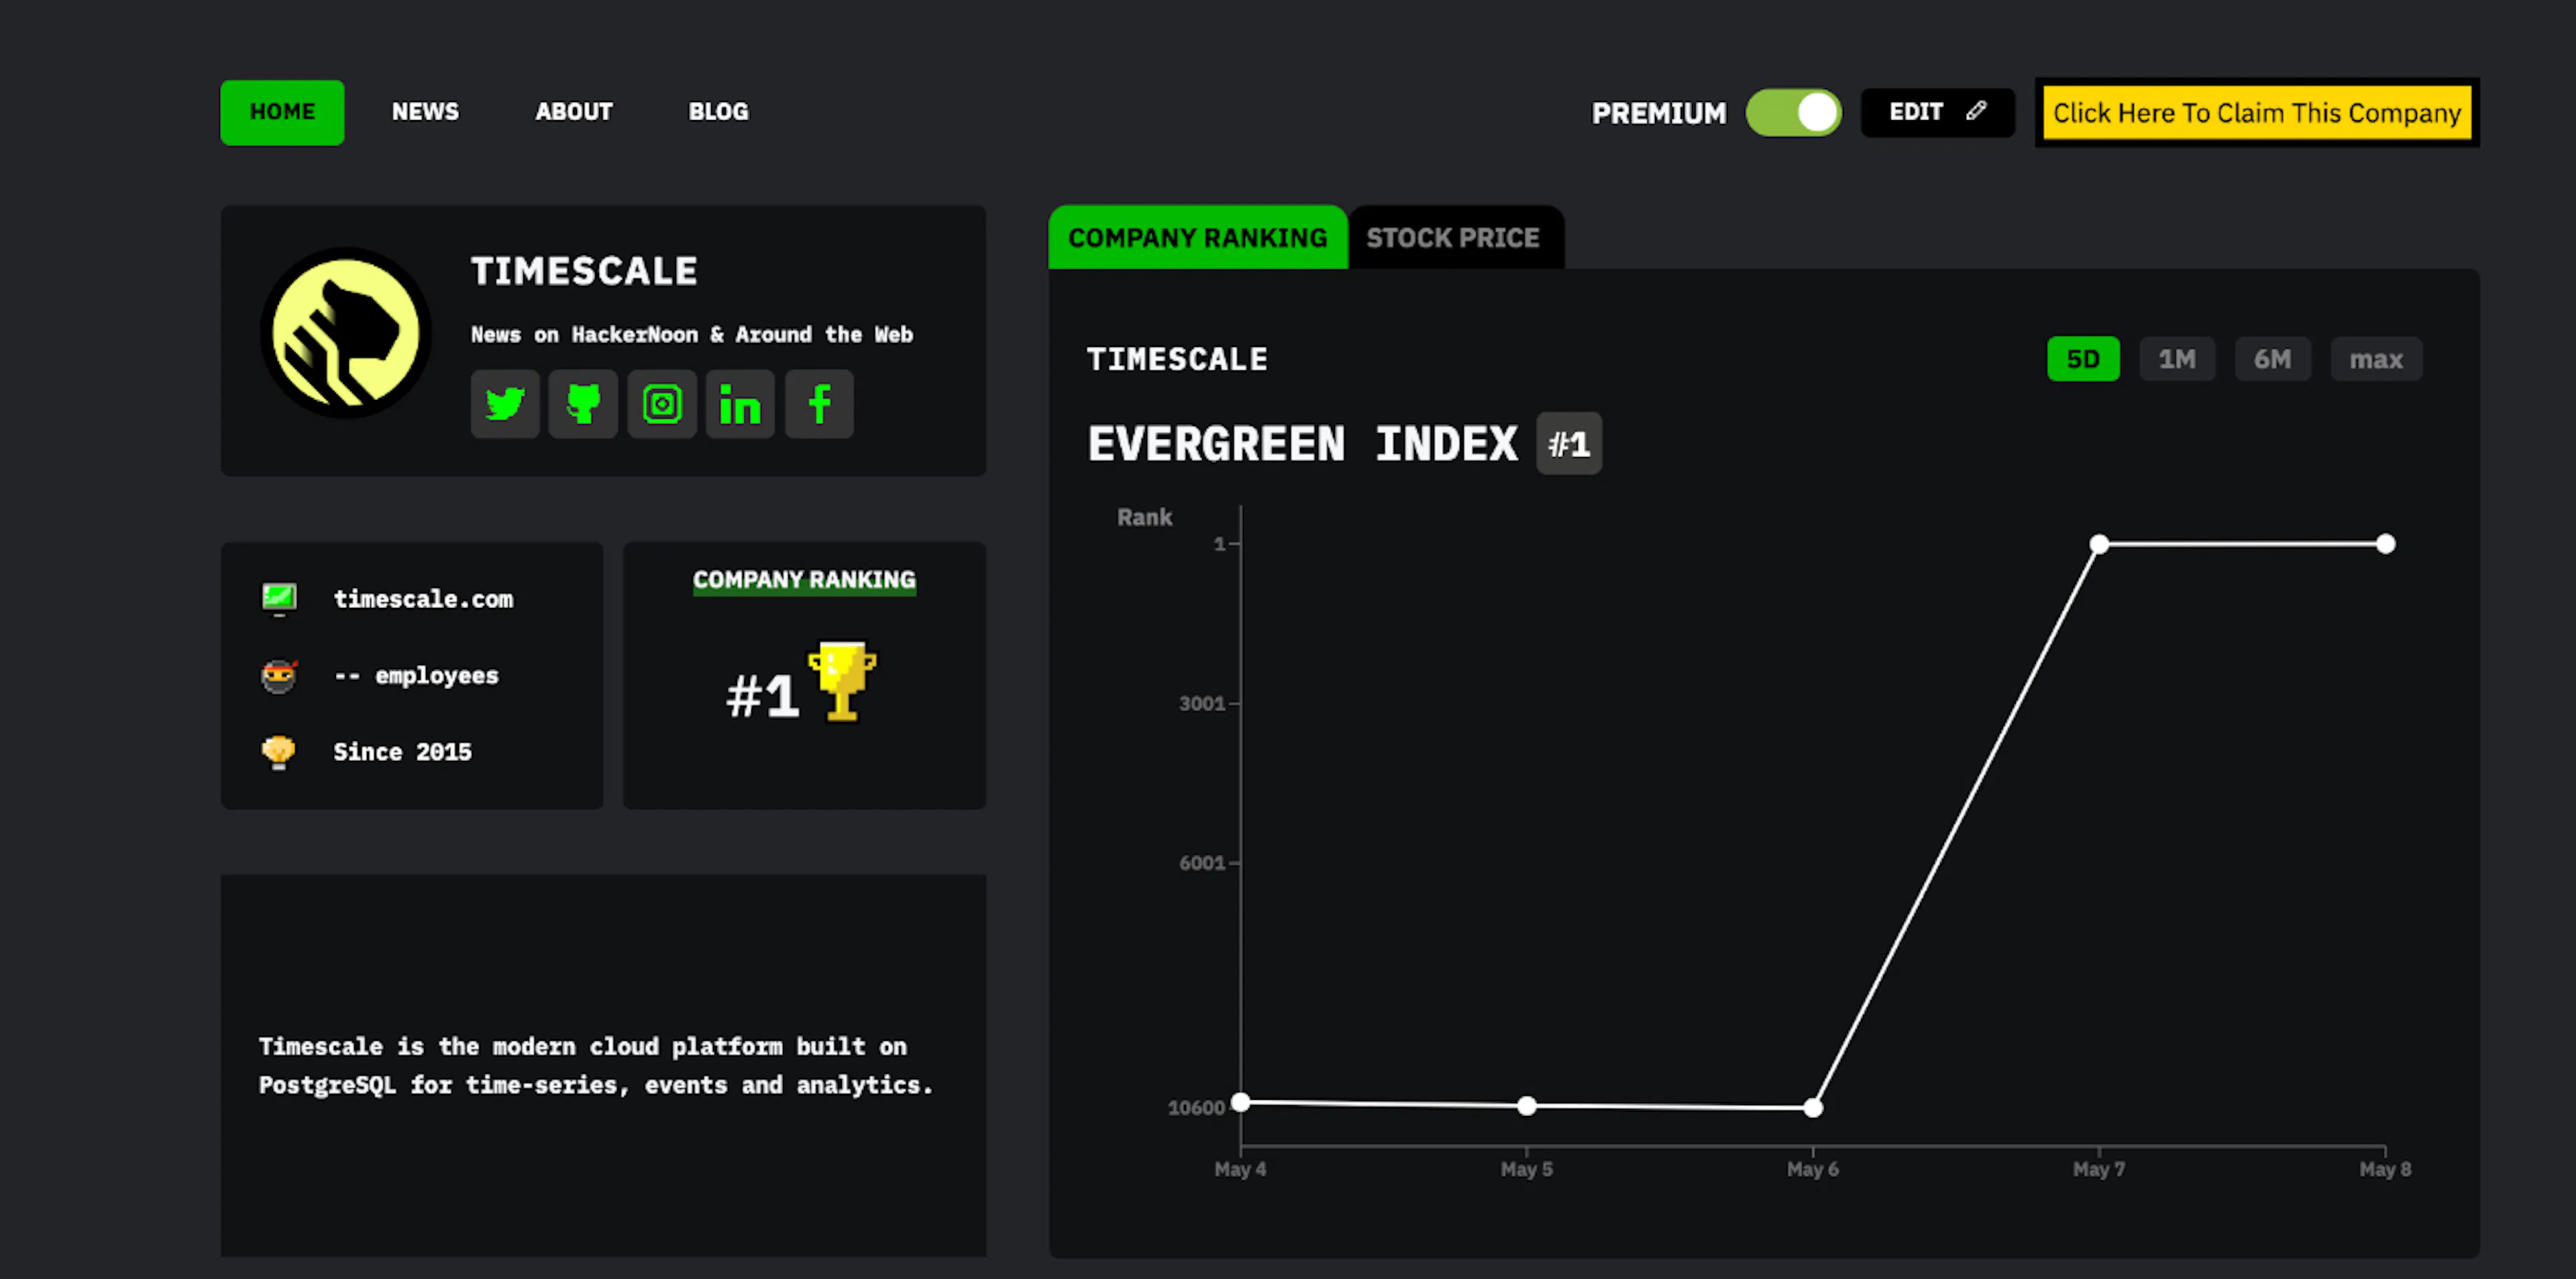Click the #1 badge beside Evergreen Index
The height and width of the screenshot is (1279, 2576).
[x=1568, y=444]
